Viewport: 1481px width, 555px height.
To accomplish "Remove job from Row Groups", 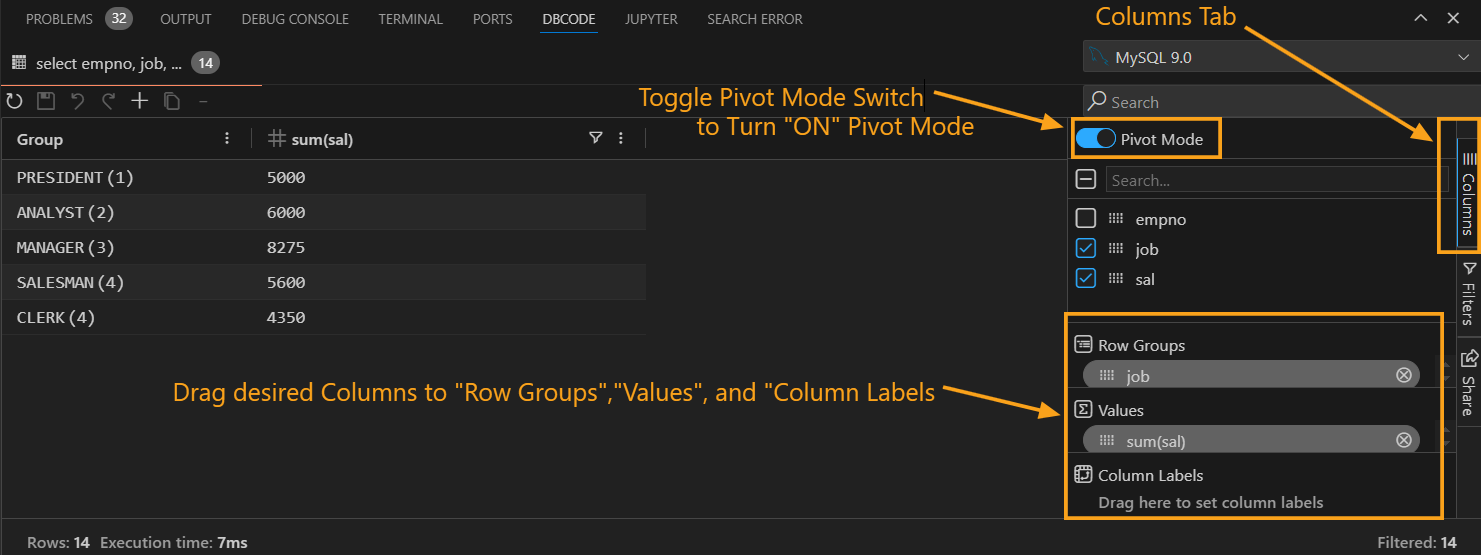I will click(x=1404, y=375).
